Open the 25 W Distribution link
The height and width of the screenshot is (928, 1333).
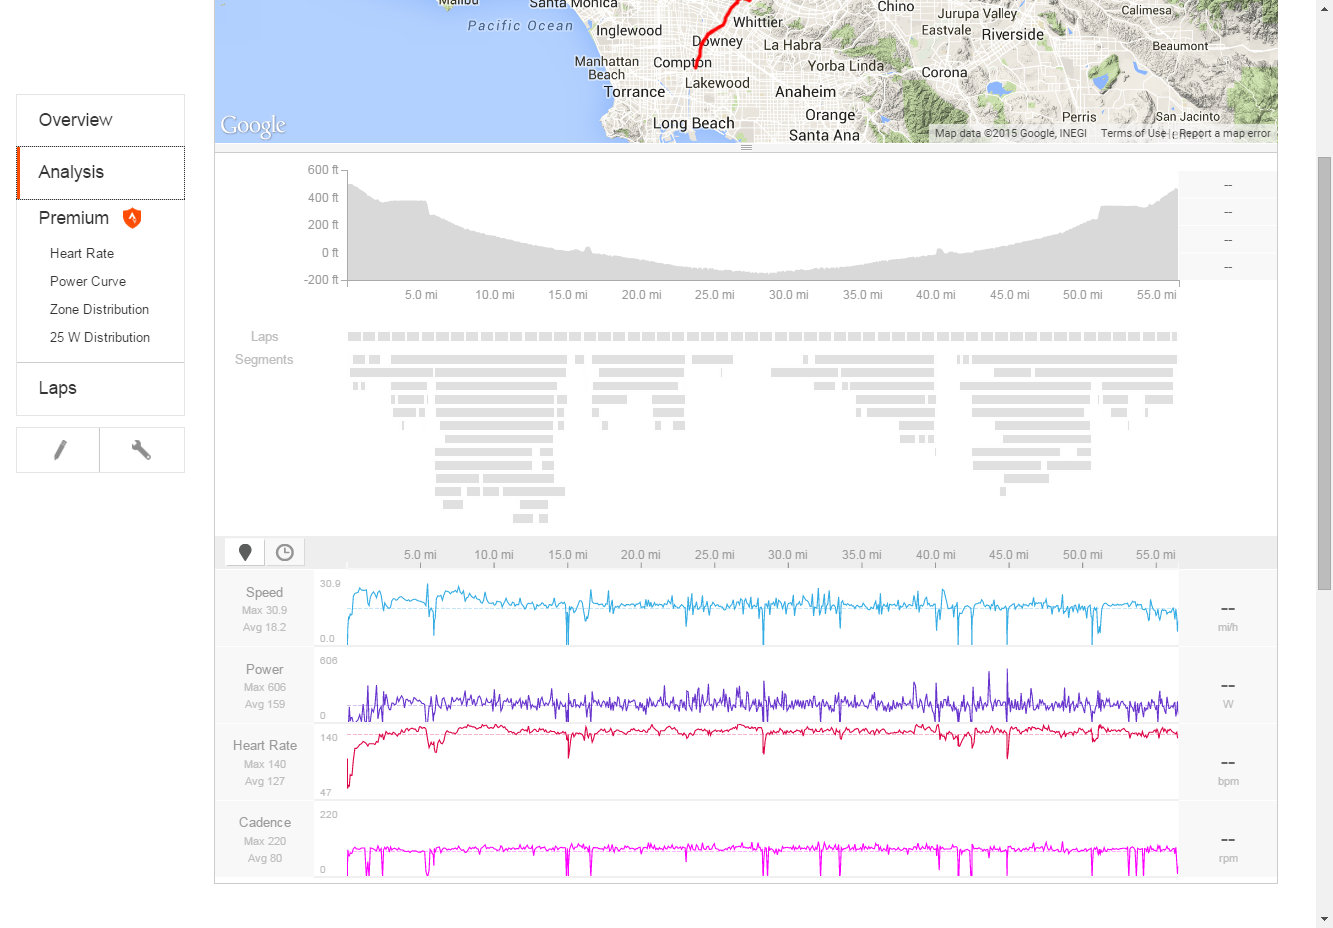click(100, 338)
